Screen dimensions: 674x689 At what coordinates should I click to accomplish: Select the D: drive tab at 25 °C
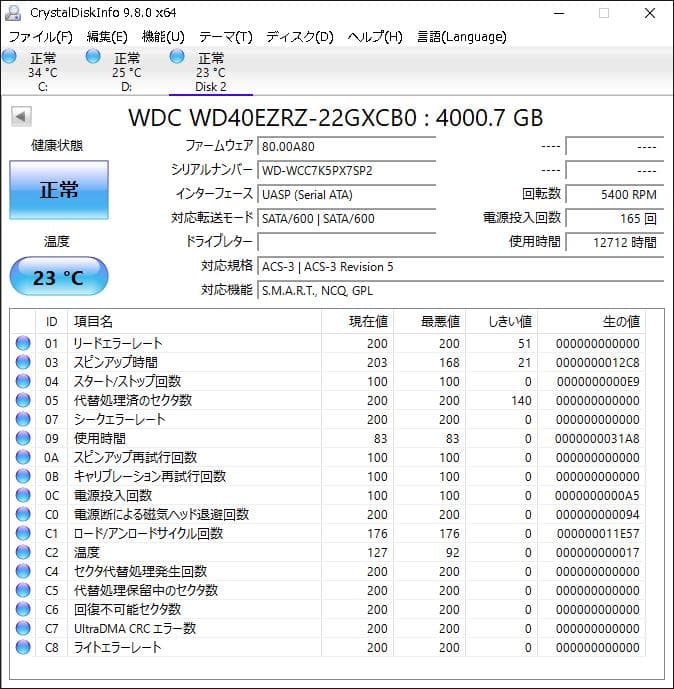click(x=127, y=72)
